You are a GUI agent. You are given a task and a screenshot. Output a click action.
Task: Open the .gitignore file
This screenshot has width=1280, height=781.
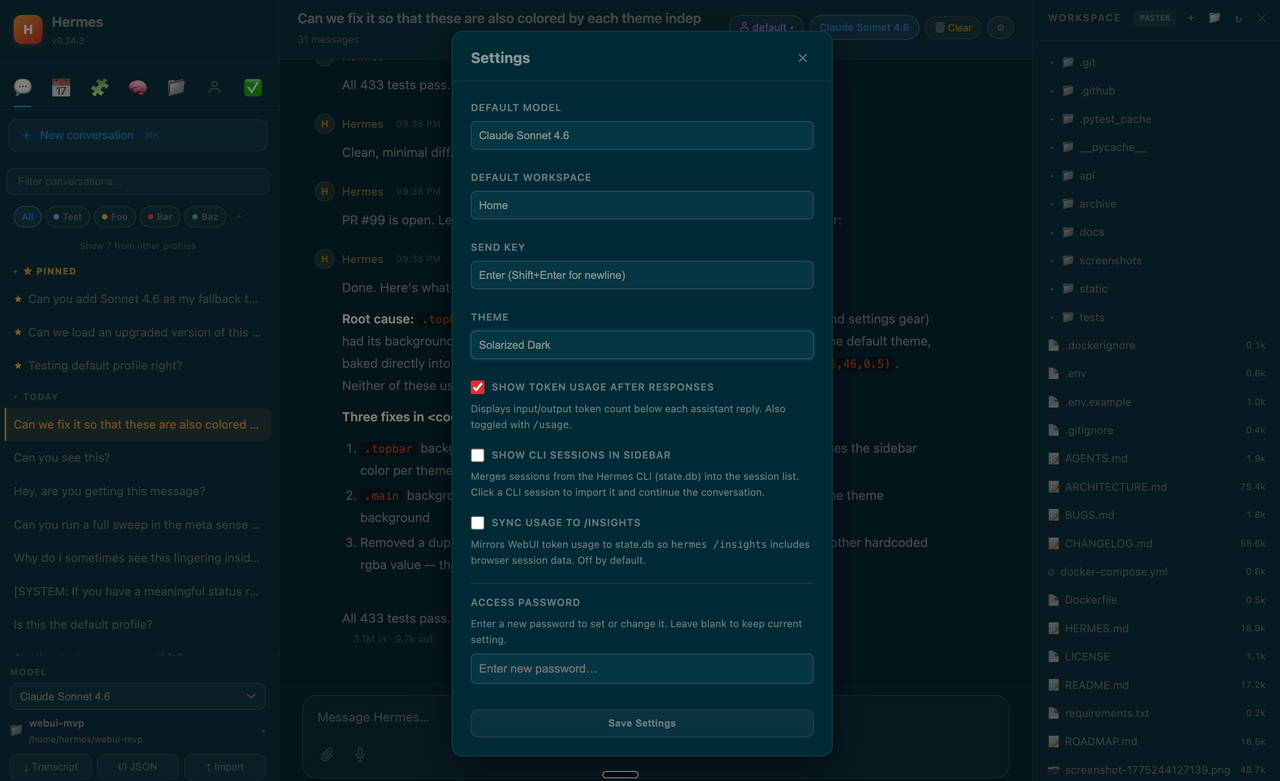(1156, 430)
